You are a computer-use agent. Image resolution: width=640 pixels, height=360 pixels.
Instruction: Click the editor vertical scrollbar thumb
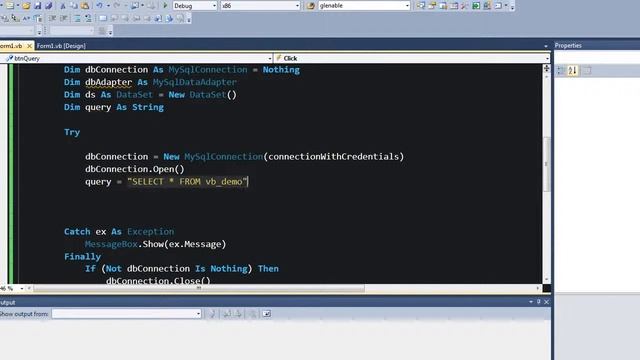[x=547, y=164]
